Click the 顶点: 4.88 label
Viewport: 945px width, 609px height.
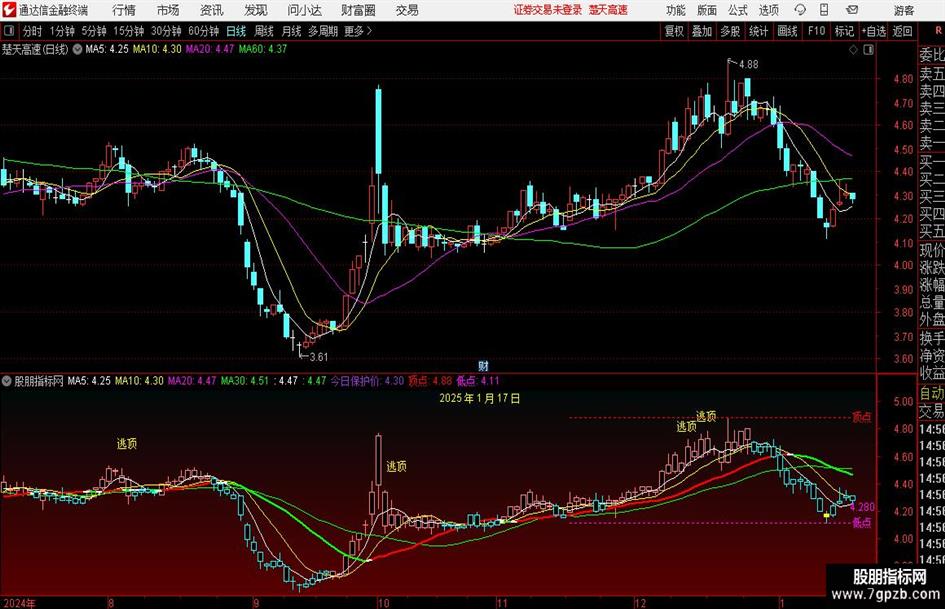[430, 381]
